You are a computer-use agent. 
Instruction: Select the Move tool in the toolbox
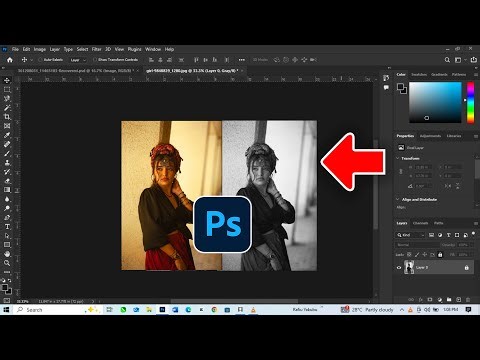[7, 80]
